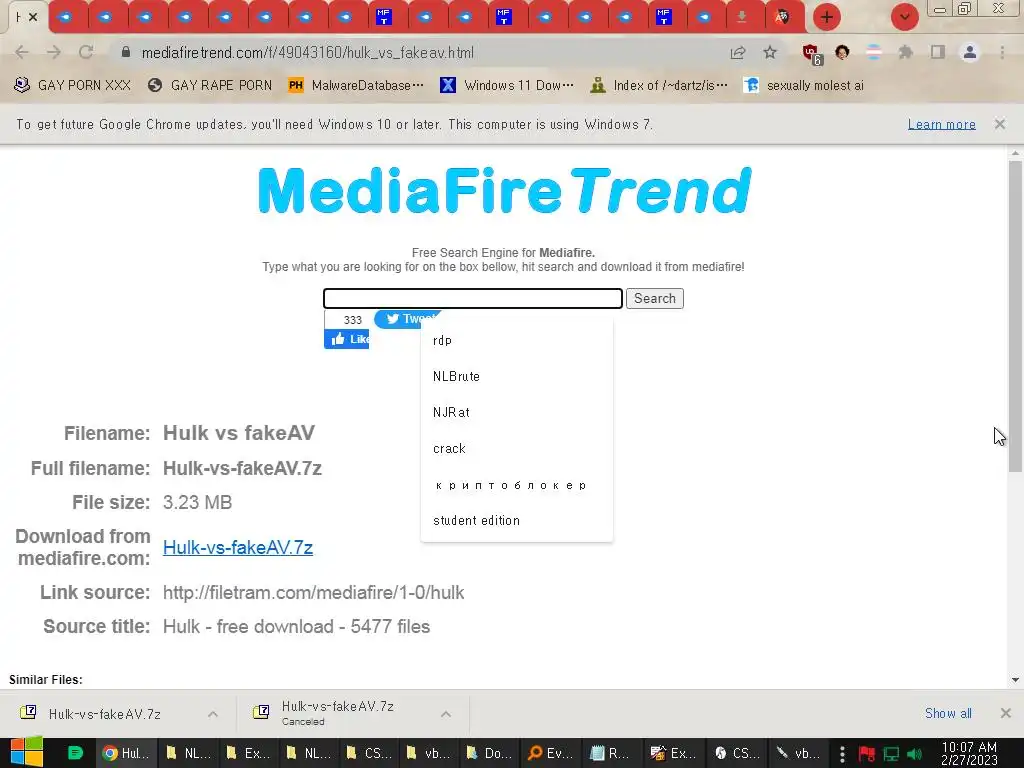Close the active tab with its X

(x=33, y=17)
